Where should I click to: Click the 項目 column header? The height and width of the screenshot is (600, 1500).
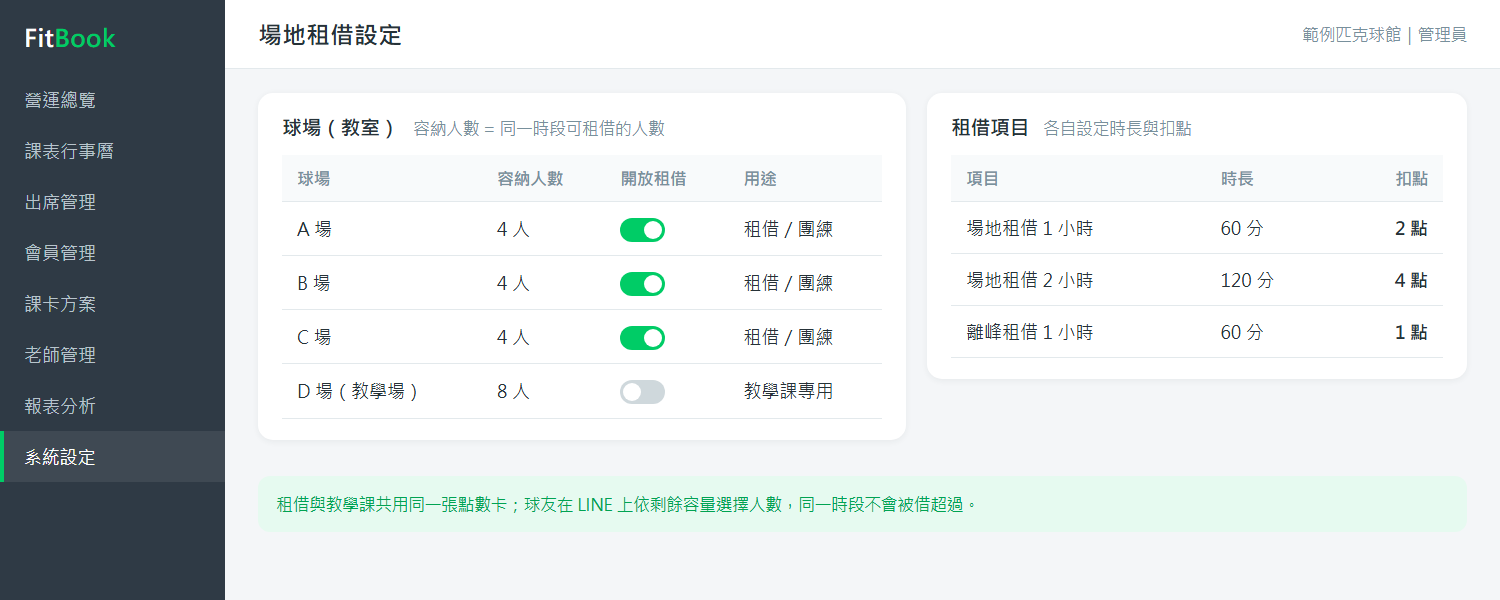pos(983,179)
